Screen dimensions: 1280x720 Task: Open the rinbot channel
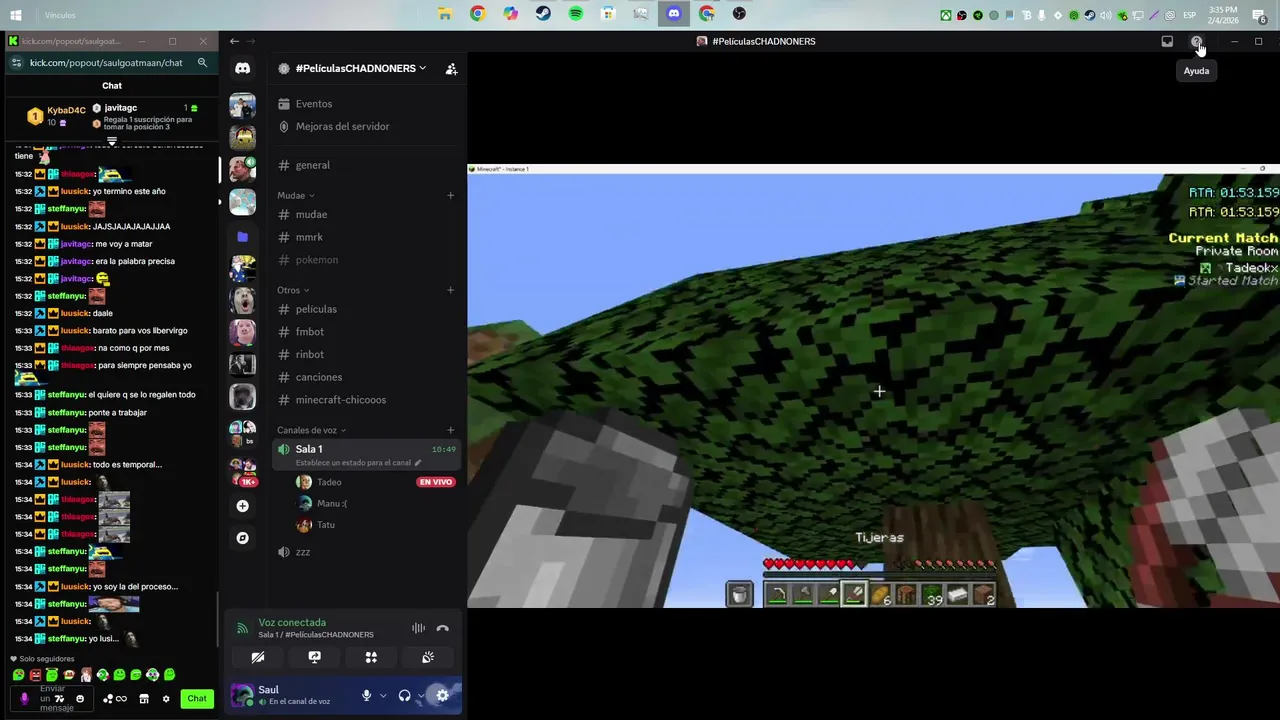(x=366, y=354)
